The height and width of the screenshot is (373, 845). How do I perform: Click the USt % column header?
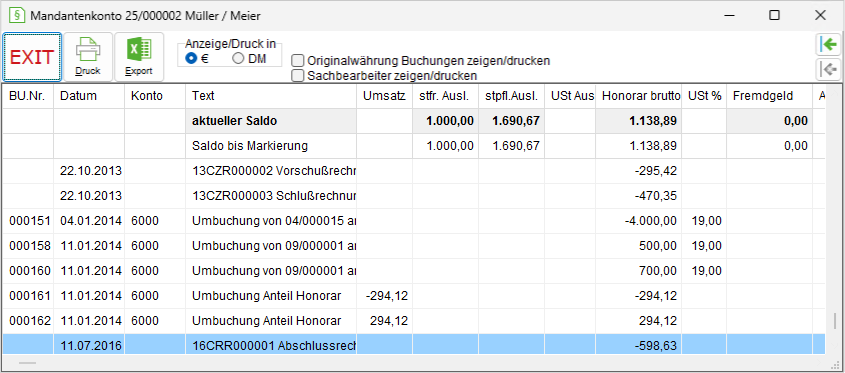[704, 96]
